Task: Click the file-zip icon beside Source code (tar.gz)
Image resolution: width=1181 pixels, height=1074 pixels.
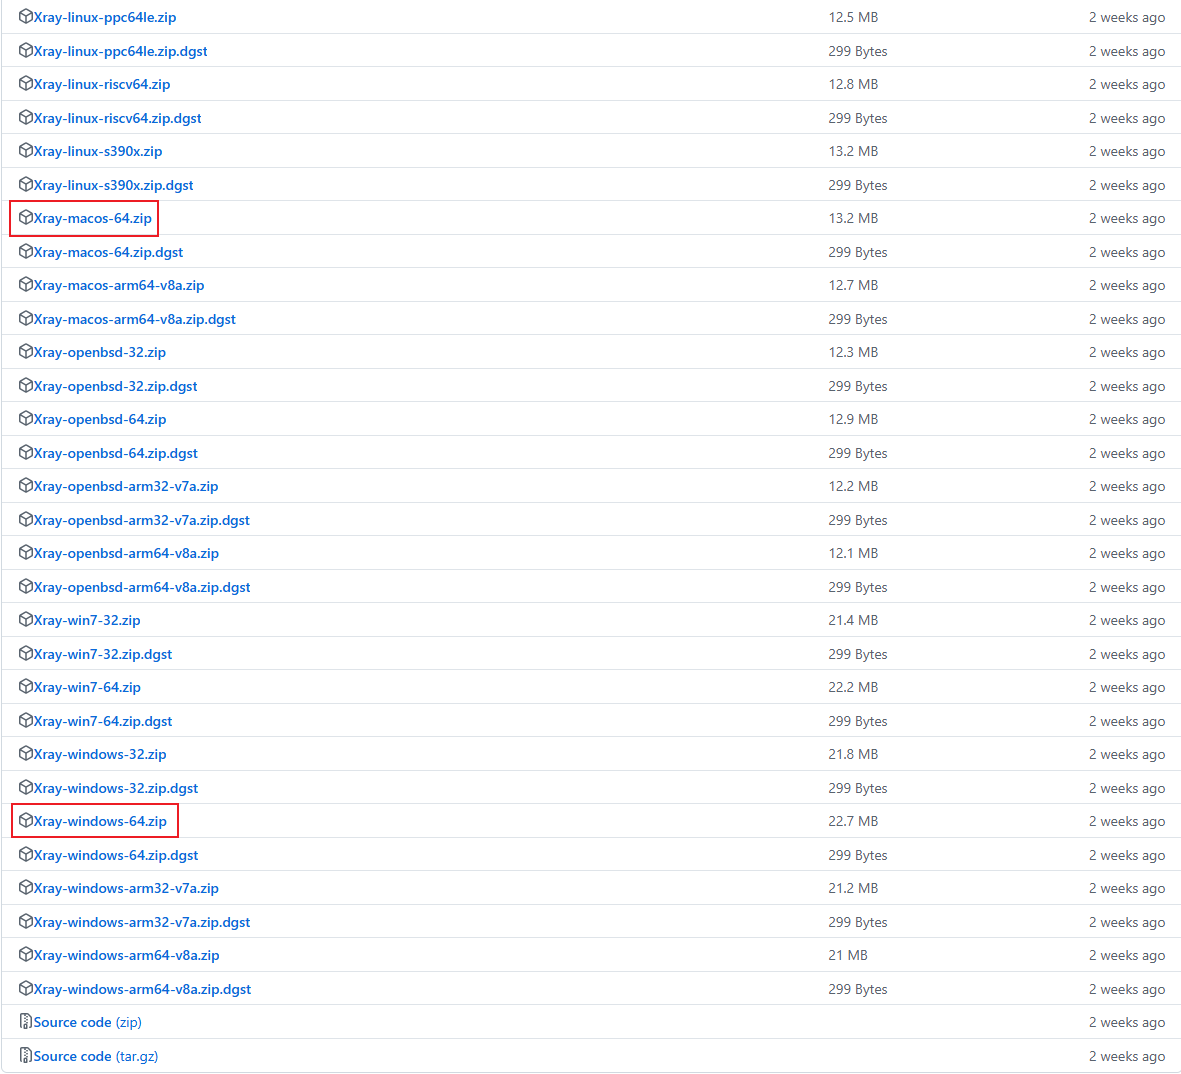Action: pos(26,1056)
